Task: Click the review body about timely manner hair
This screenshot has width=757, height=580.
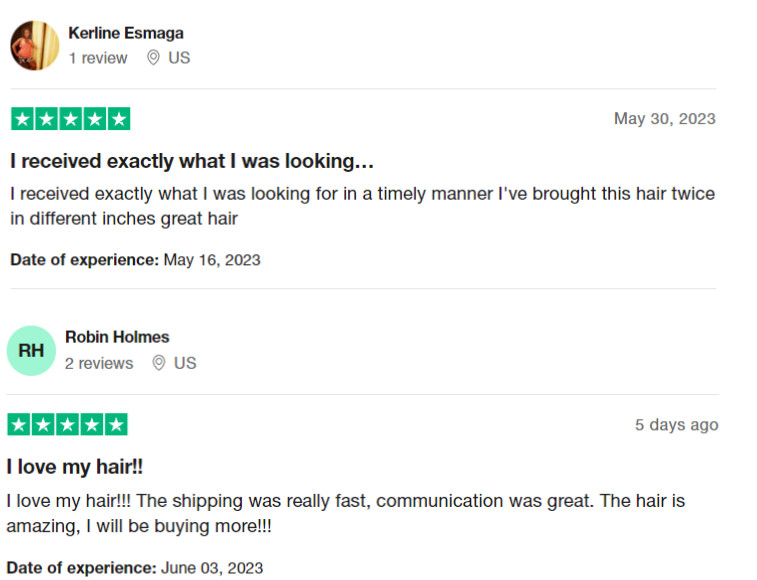Action: click(363, 206)
